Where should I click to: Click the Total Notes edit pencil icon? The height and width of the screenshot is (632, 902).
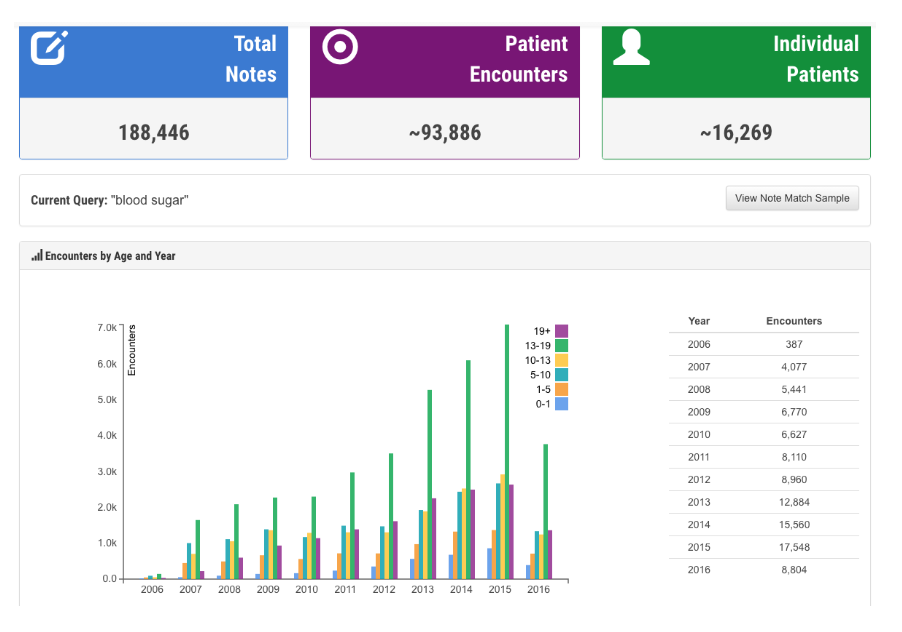[49, 47]
